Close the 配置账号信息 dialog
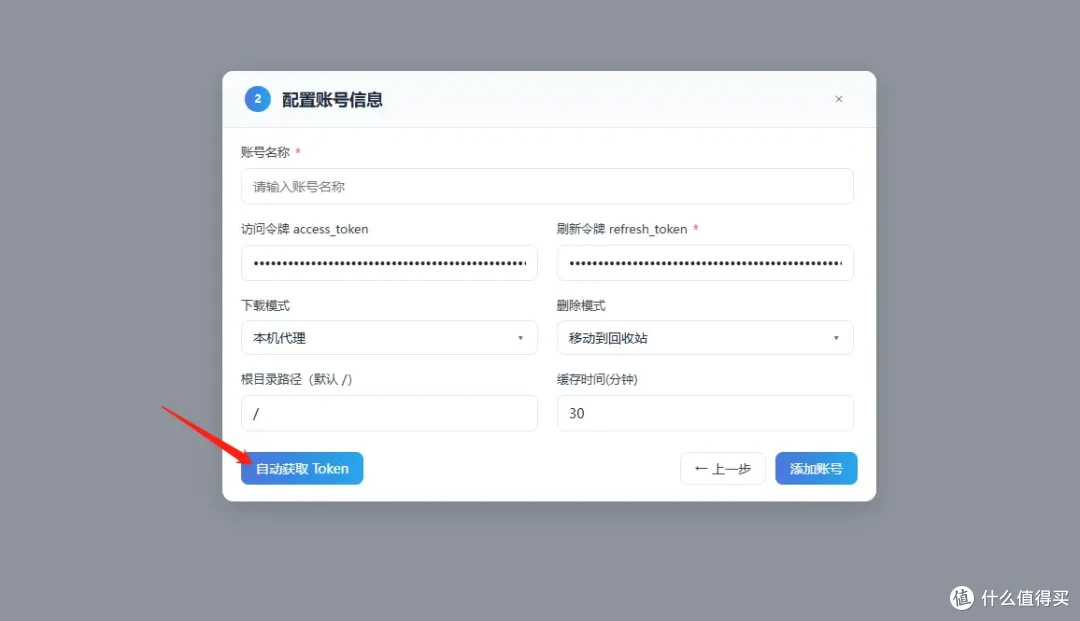Image resolution: width=1080 pixels, height=621 pixels. 838,99
